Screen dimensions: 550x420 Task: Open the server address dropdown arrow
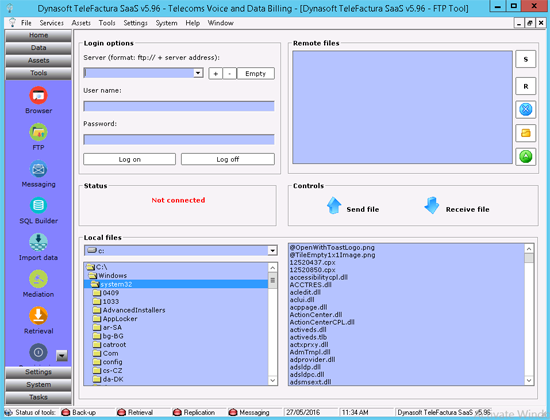(198, 73)
